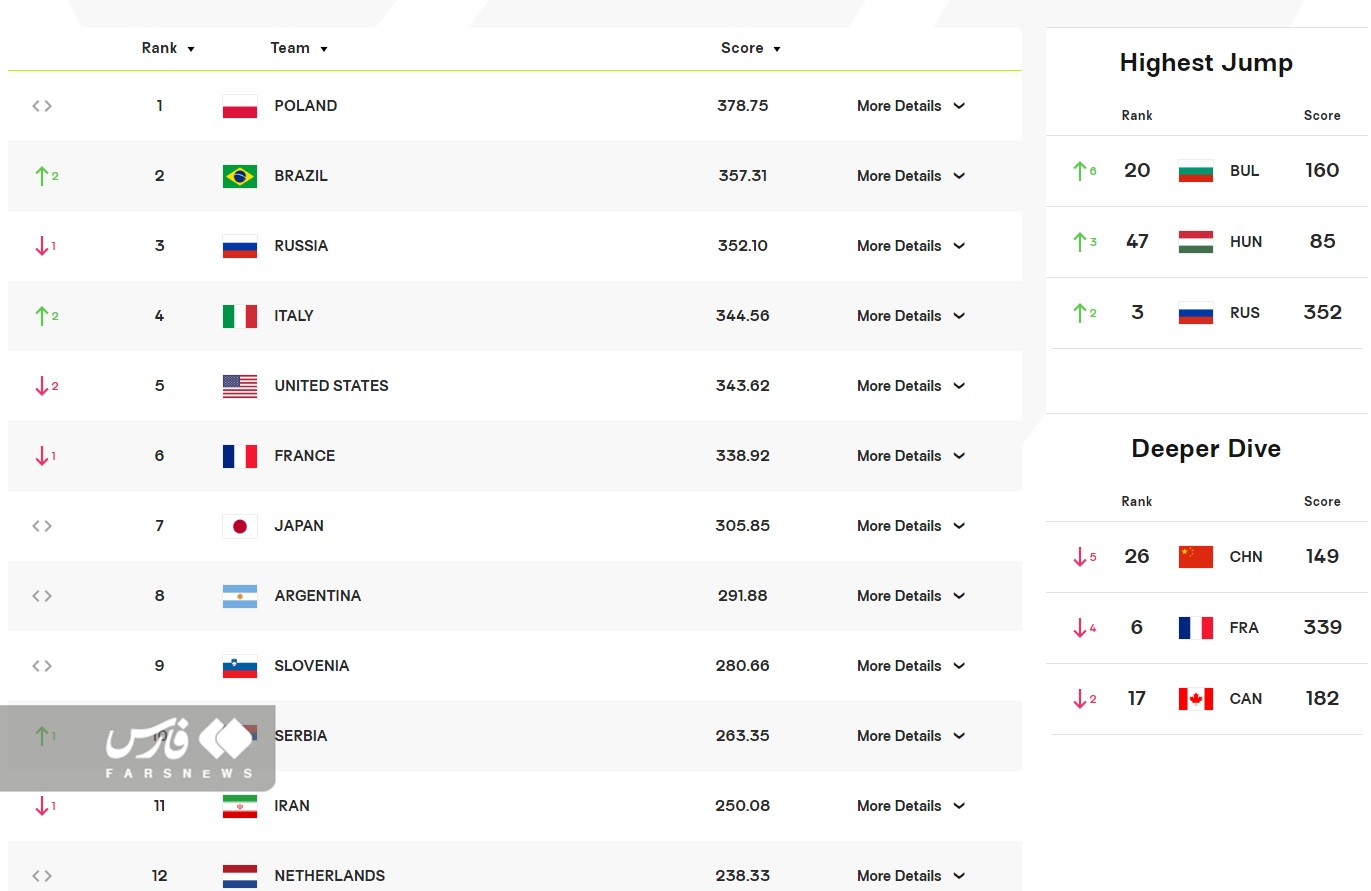Sort the table by Team column

pyautogui.click(x=298, y=48)
